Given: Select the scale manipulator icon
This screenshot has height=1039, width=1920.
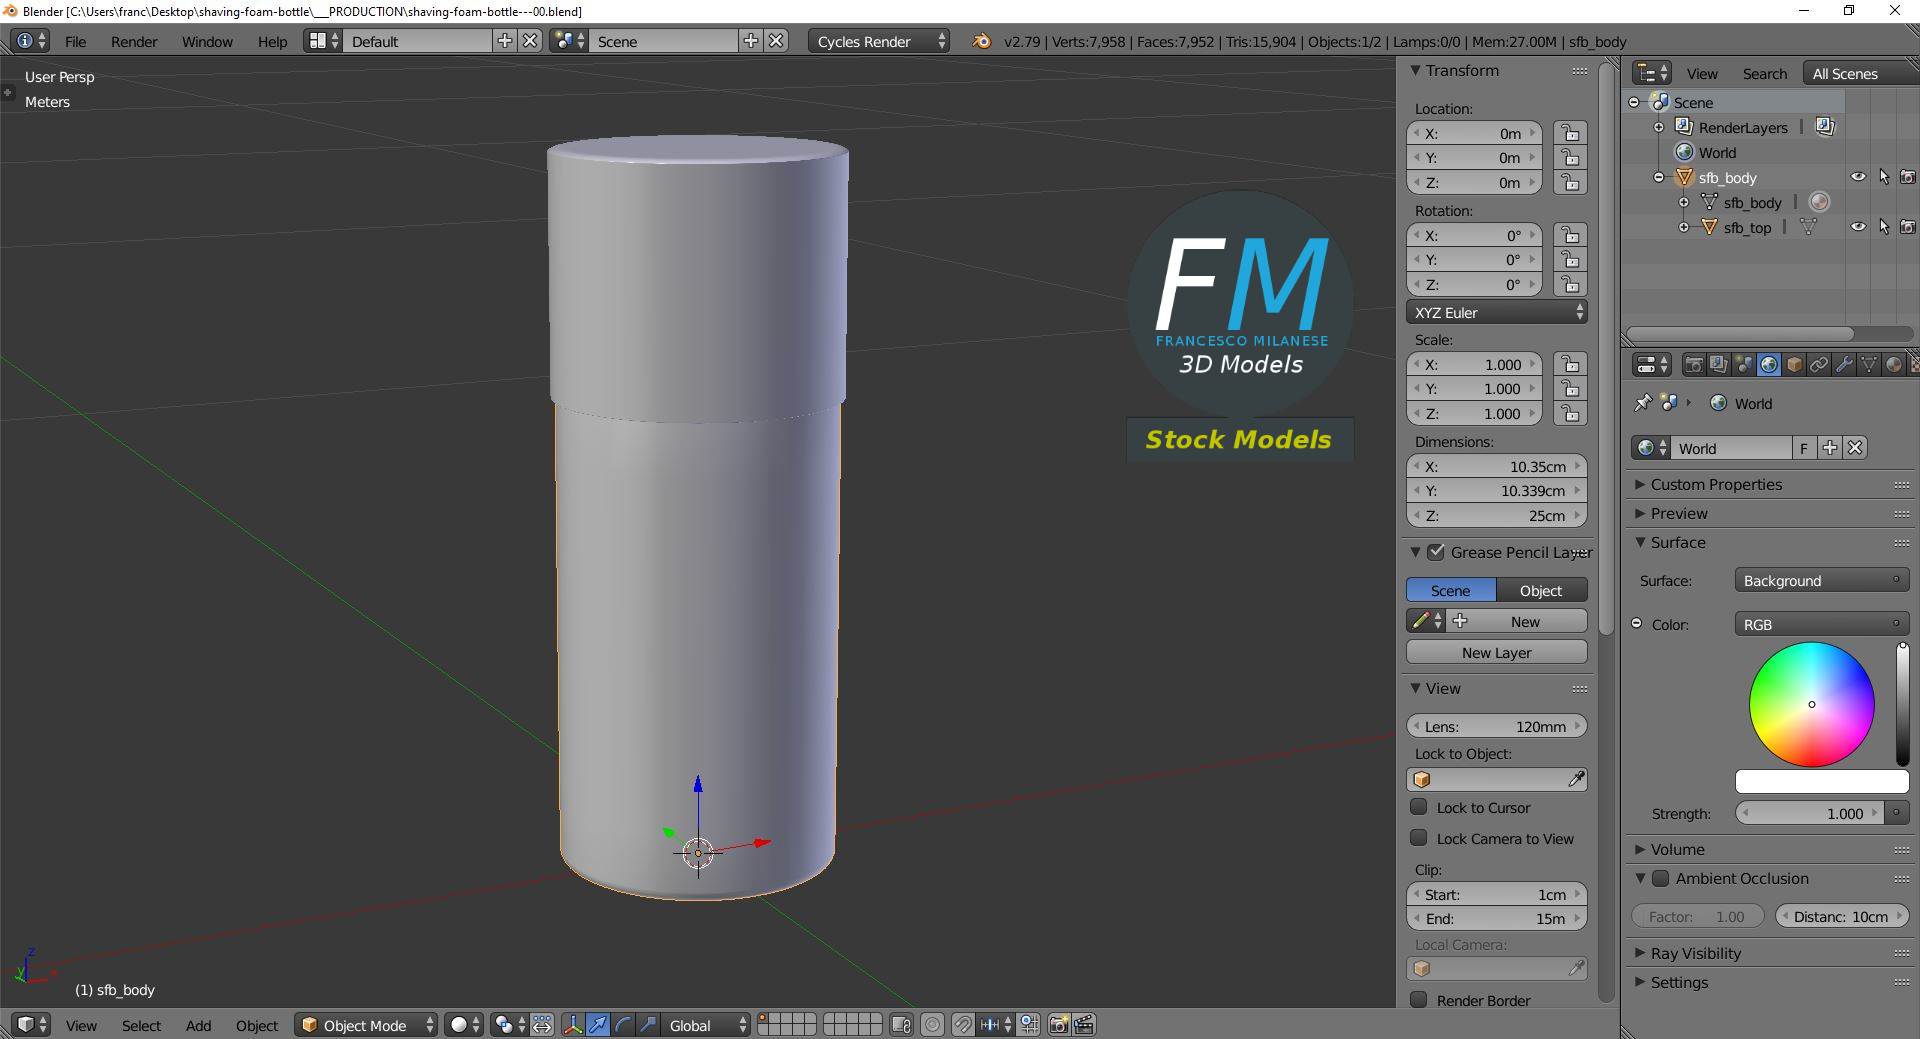Looking at the screenshot, I should click(648, 1025).
